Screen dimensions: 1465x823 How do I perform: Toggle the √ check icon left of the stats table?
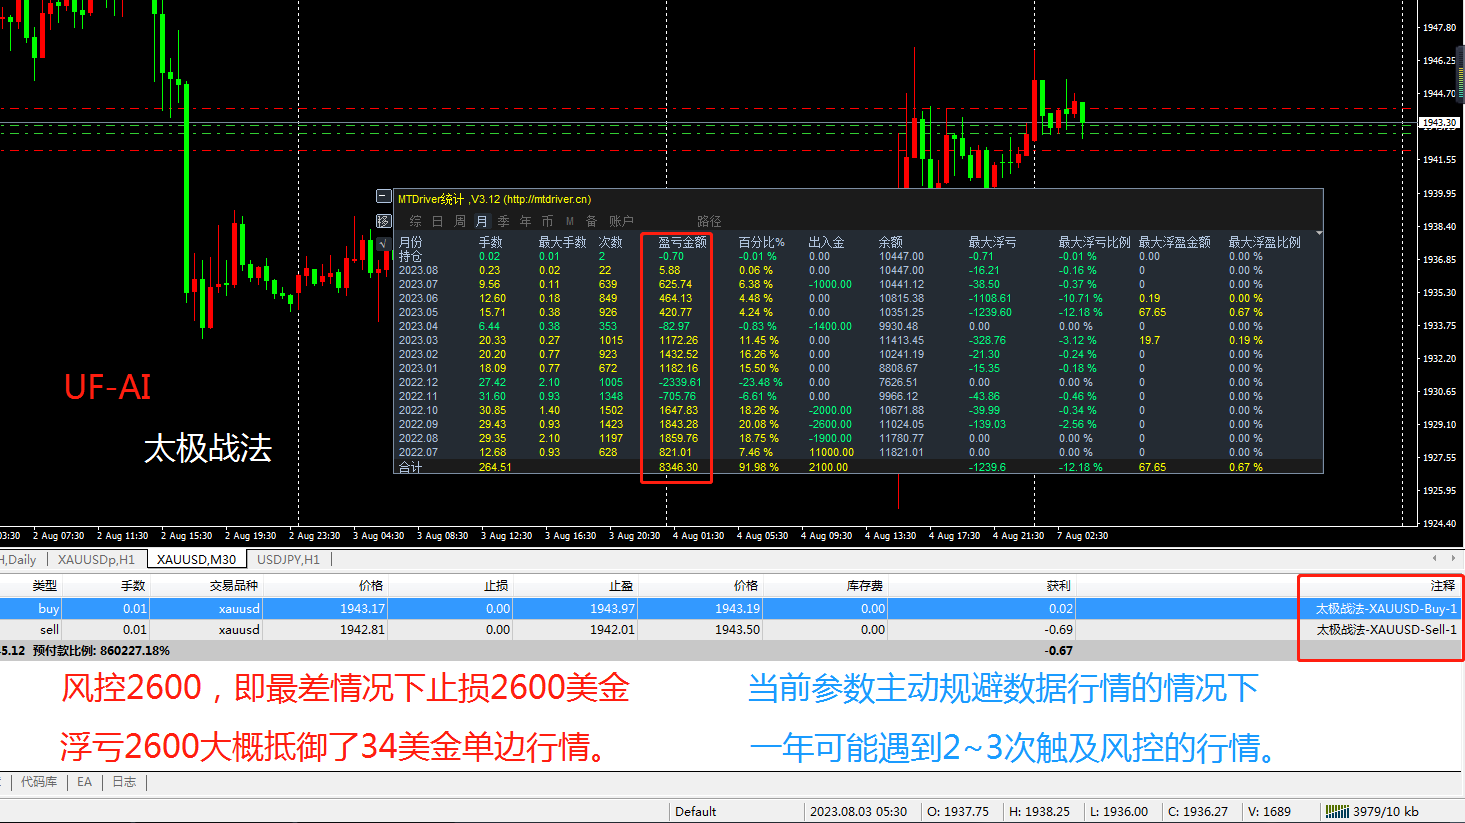(383, 243)
